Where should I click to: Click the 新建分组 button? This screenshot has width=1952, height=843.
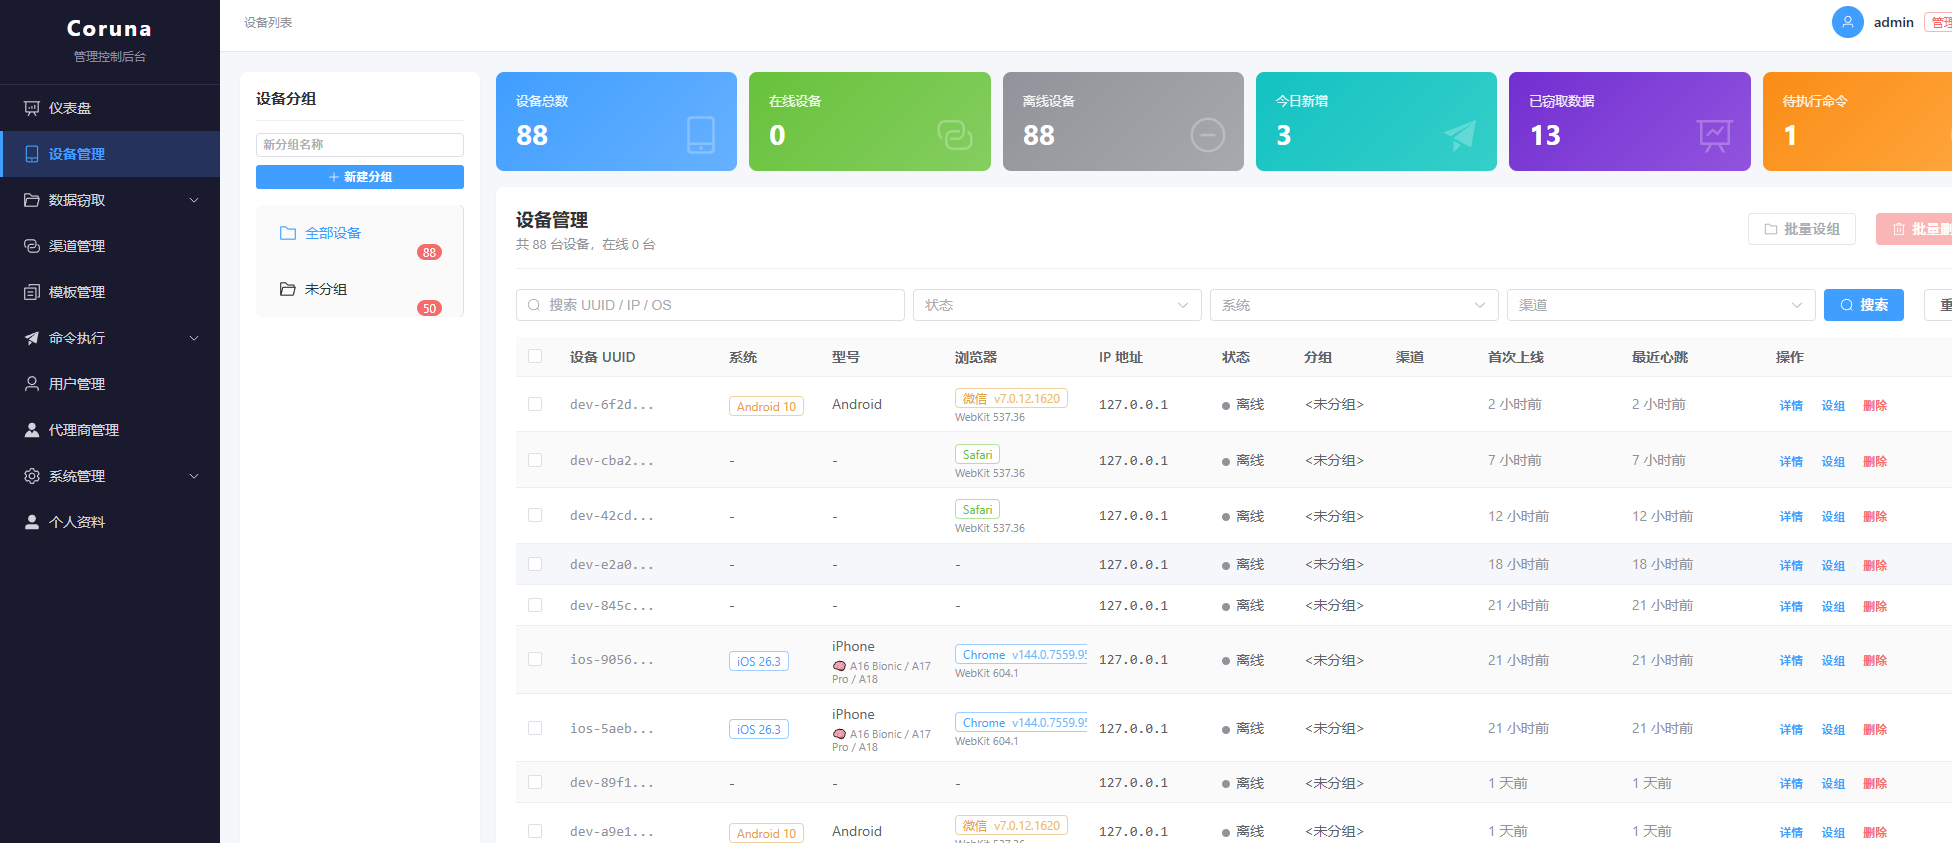pos(360,177)
